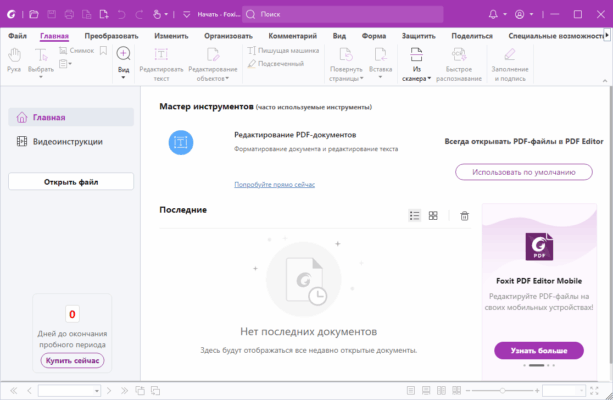Toggle facing pages view in status bar
Viewport: 613px width, 400px height.
pyautogui.click(x=441, y=390)
